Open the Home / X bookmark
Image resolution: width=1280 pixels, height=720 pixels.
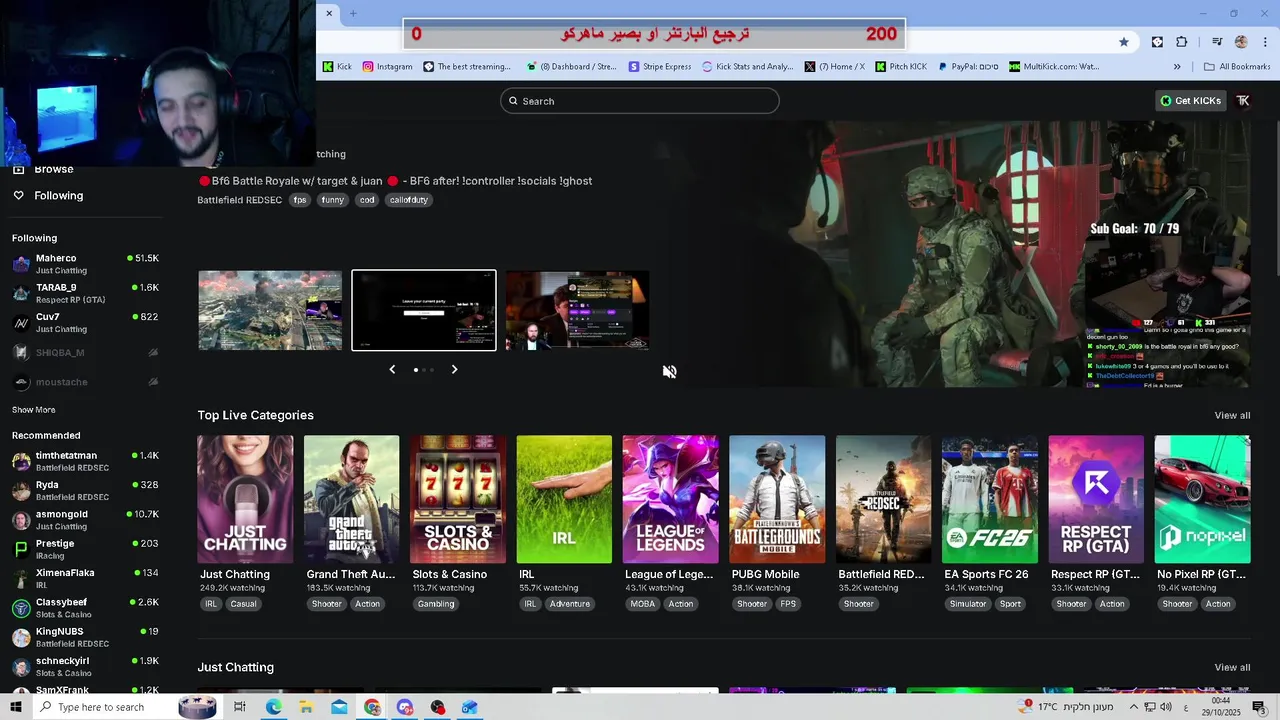[835, 67]
